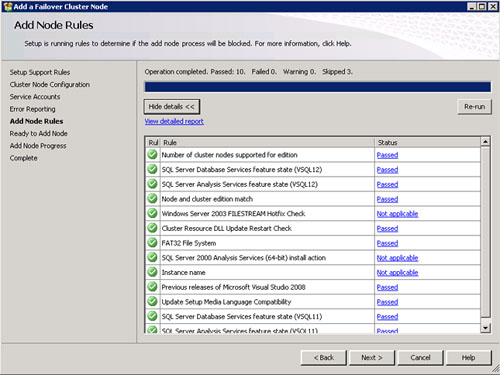The height and width of the screenshot is (375, 500).
Task: Go back with the Back button
Action: [324, 358]
